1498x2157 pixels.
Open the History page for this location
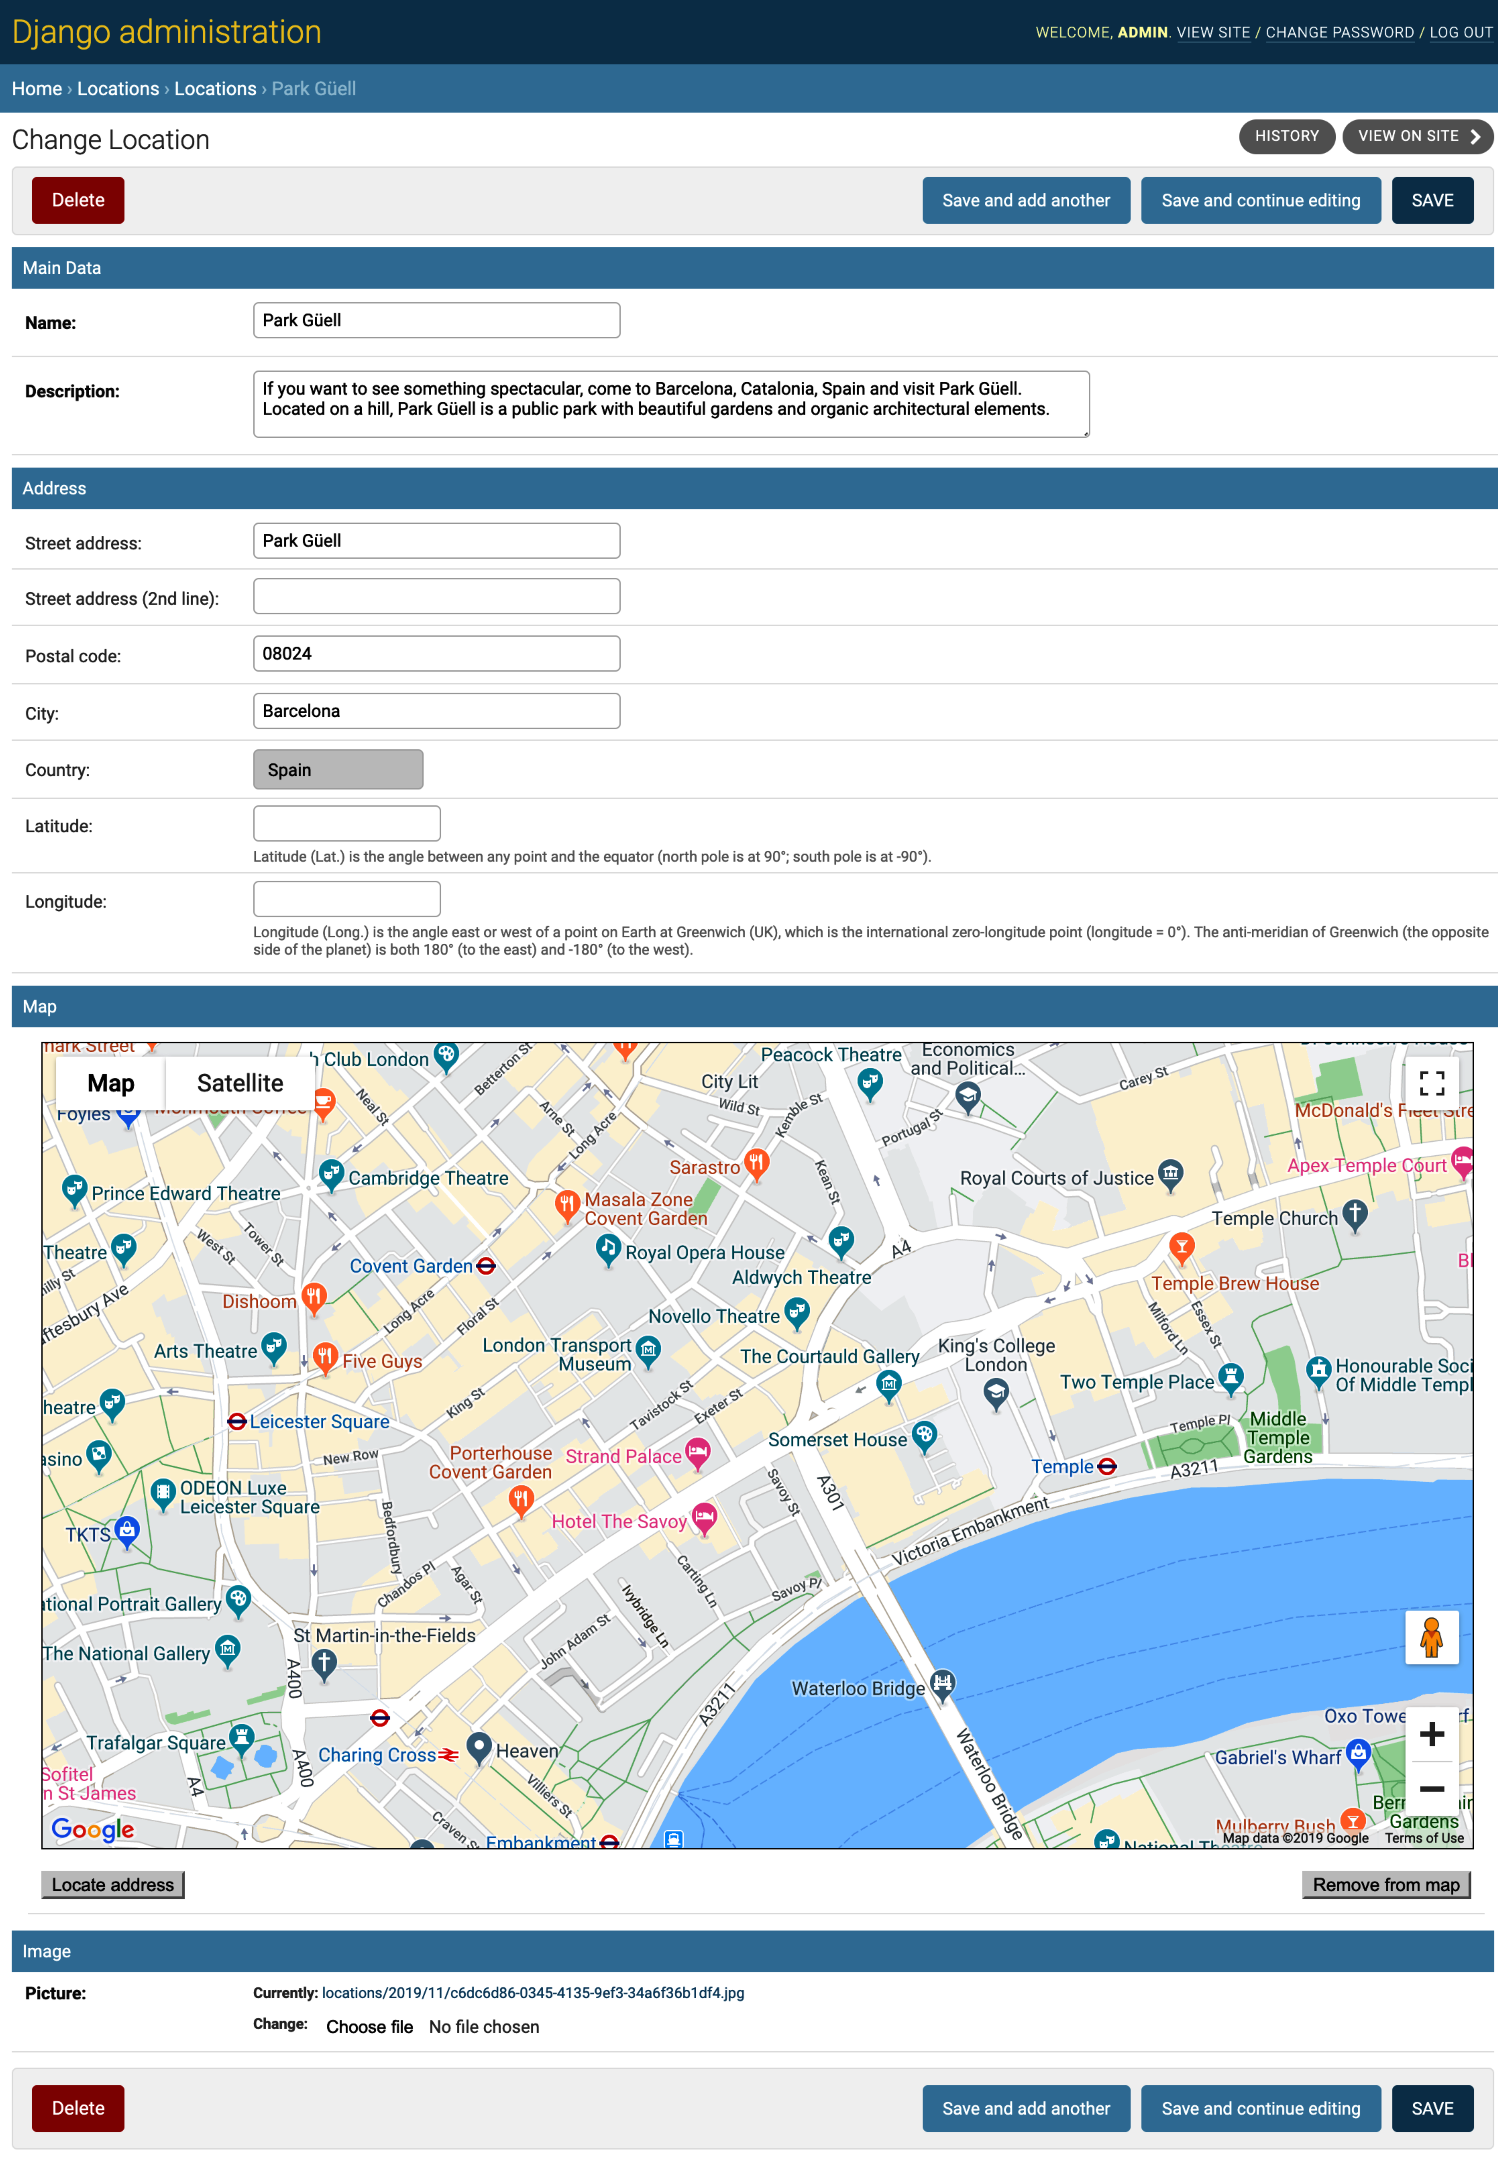tap(1286, 136)
